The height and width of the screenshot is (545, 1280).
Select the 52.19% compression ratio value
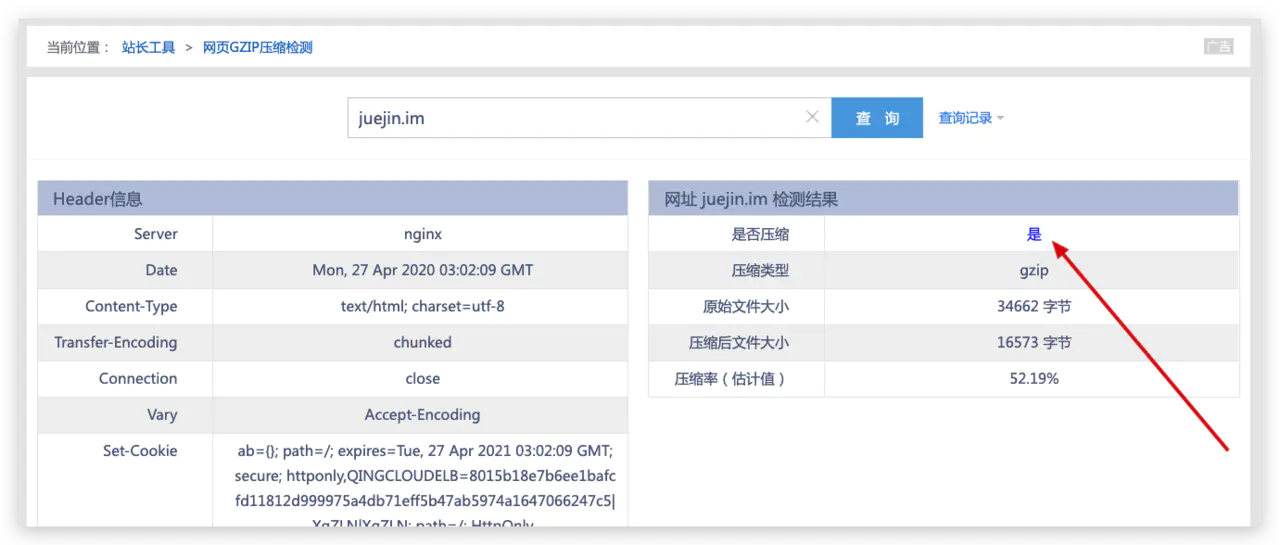coord(1034,378)
